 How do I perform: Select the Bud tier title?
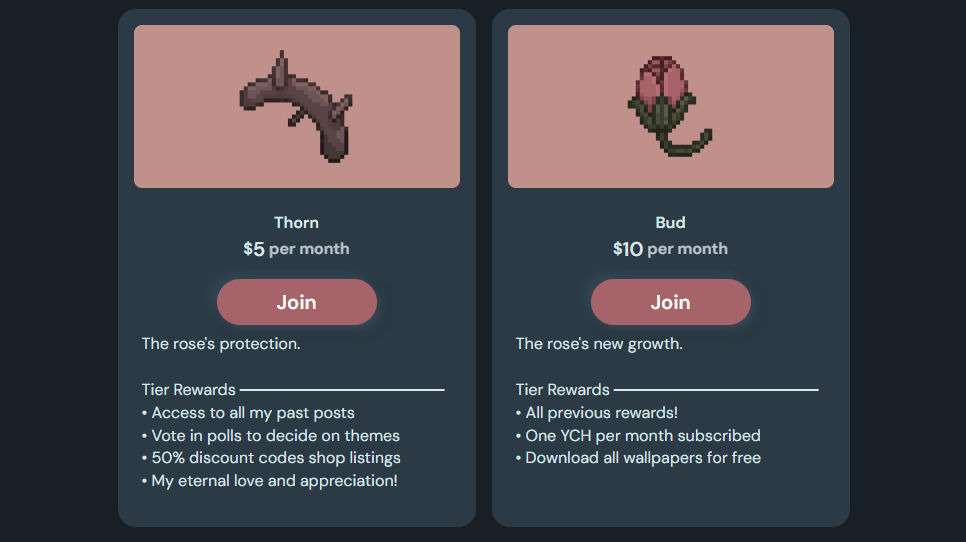[670, 222]
